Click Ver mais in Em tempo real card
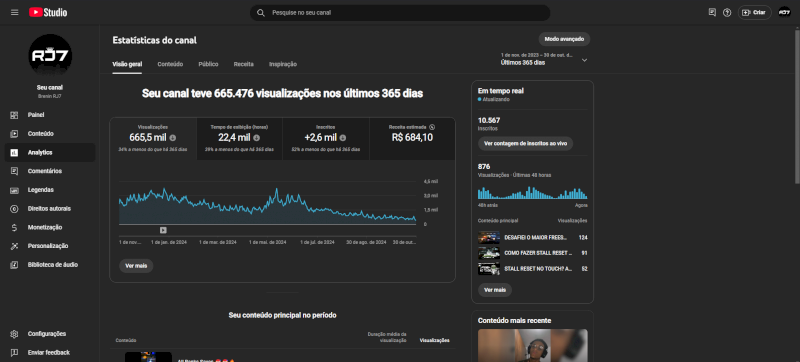Image resolution: width=800 pixels, height=362 pixels. [495, 290]
